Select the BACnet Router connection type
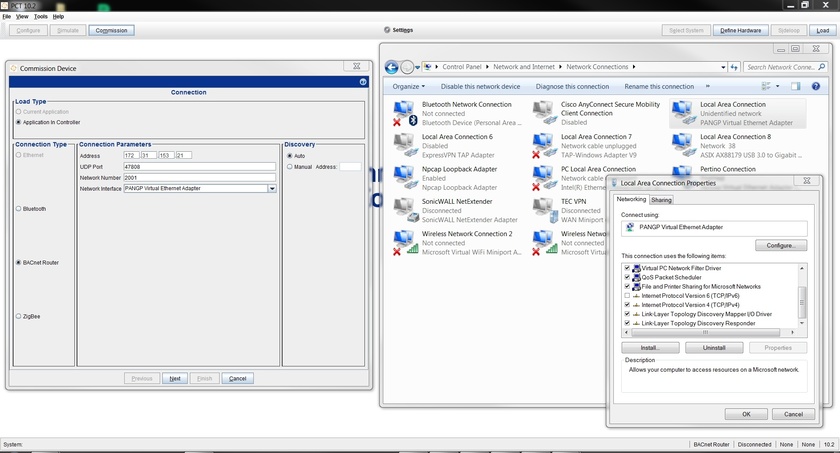Screen dimensions: 840x453 [19, 262]
